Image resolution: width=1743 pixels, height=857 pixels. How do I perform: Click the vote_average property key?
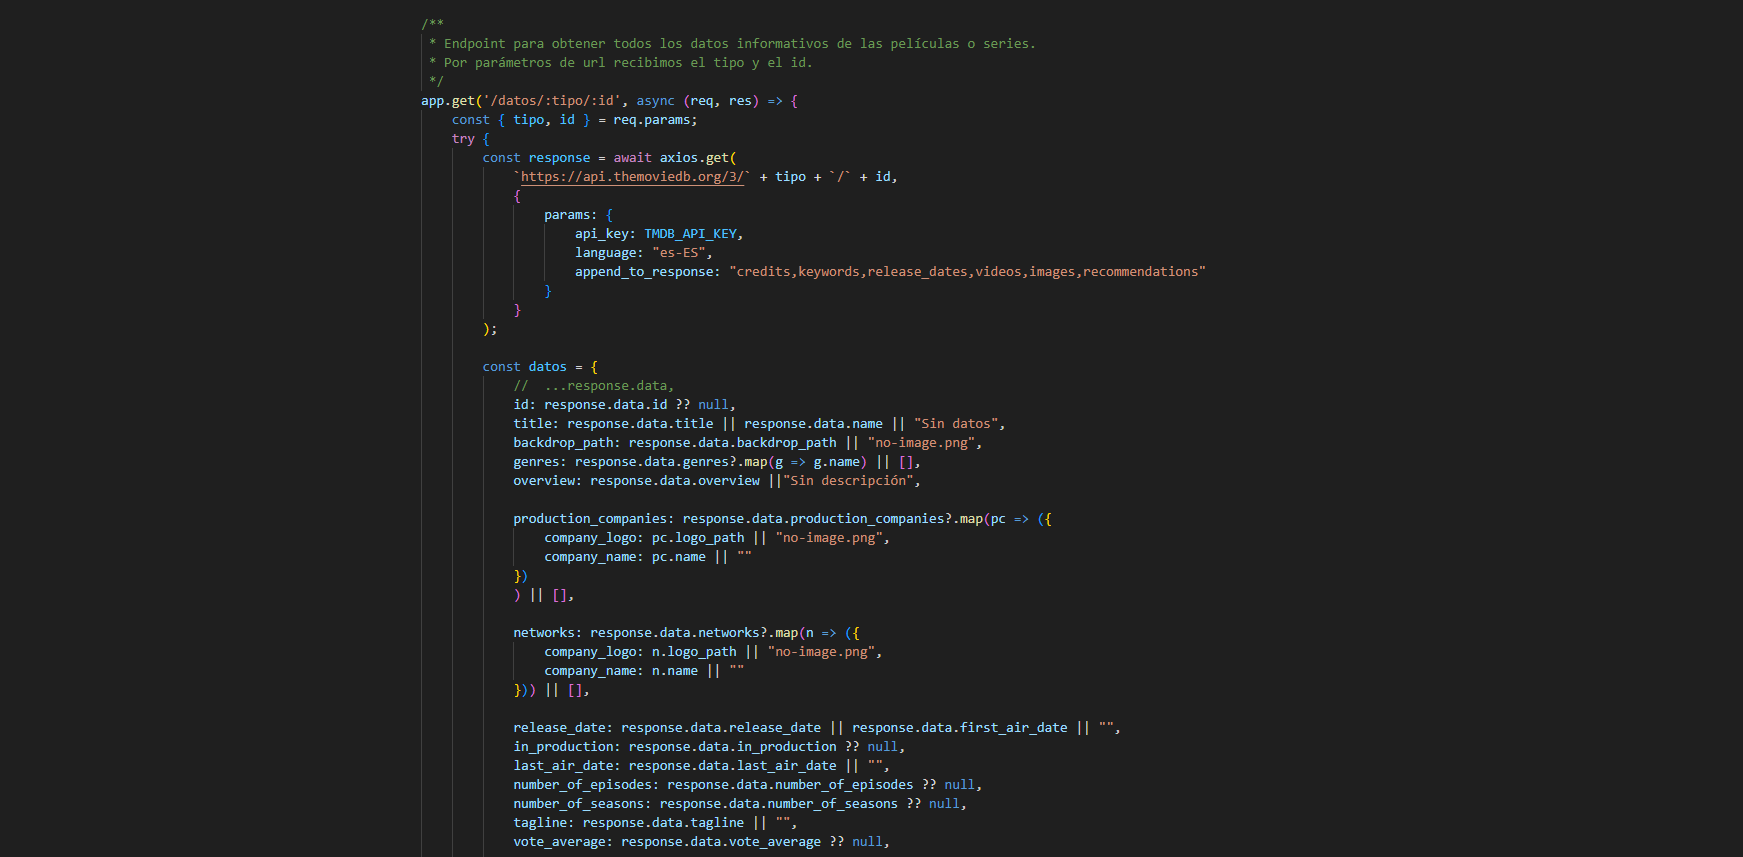pyautogui.click(x=559, y=842)
